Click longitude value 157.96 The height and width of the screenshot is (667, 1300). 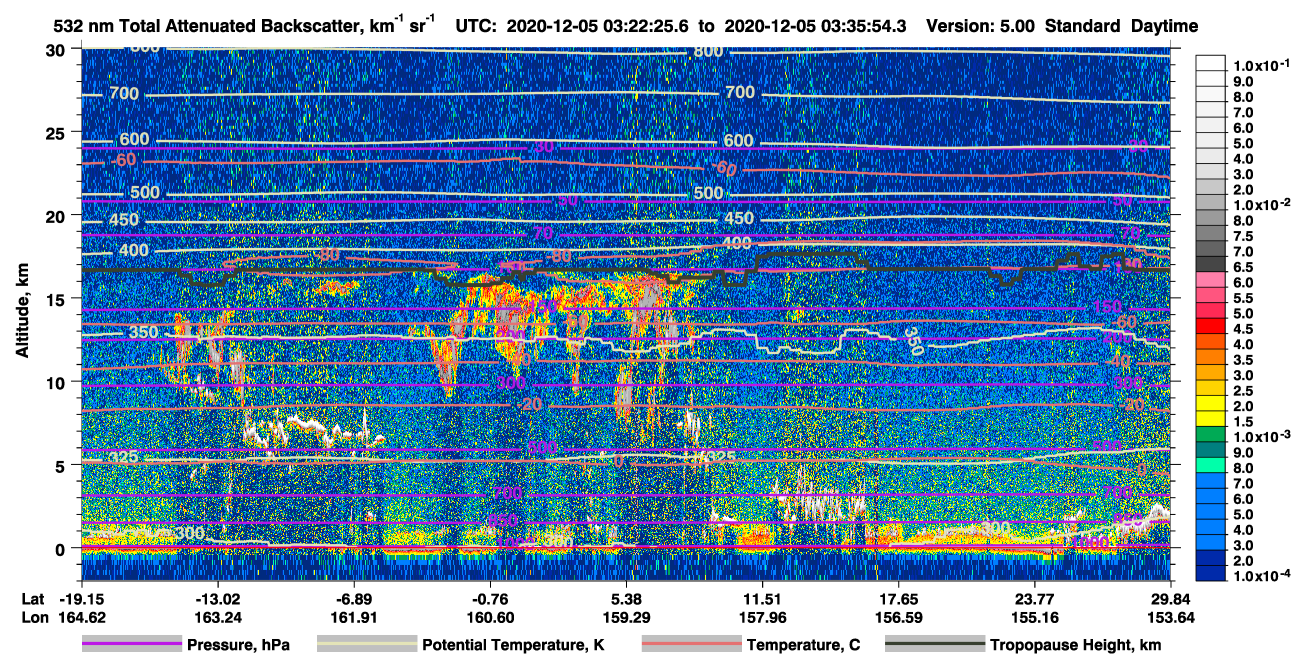point(762,617)
